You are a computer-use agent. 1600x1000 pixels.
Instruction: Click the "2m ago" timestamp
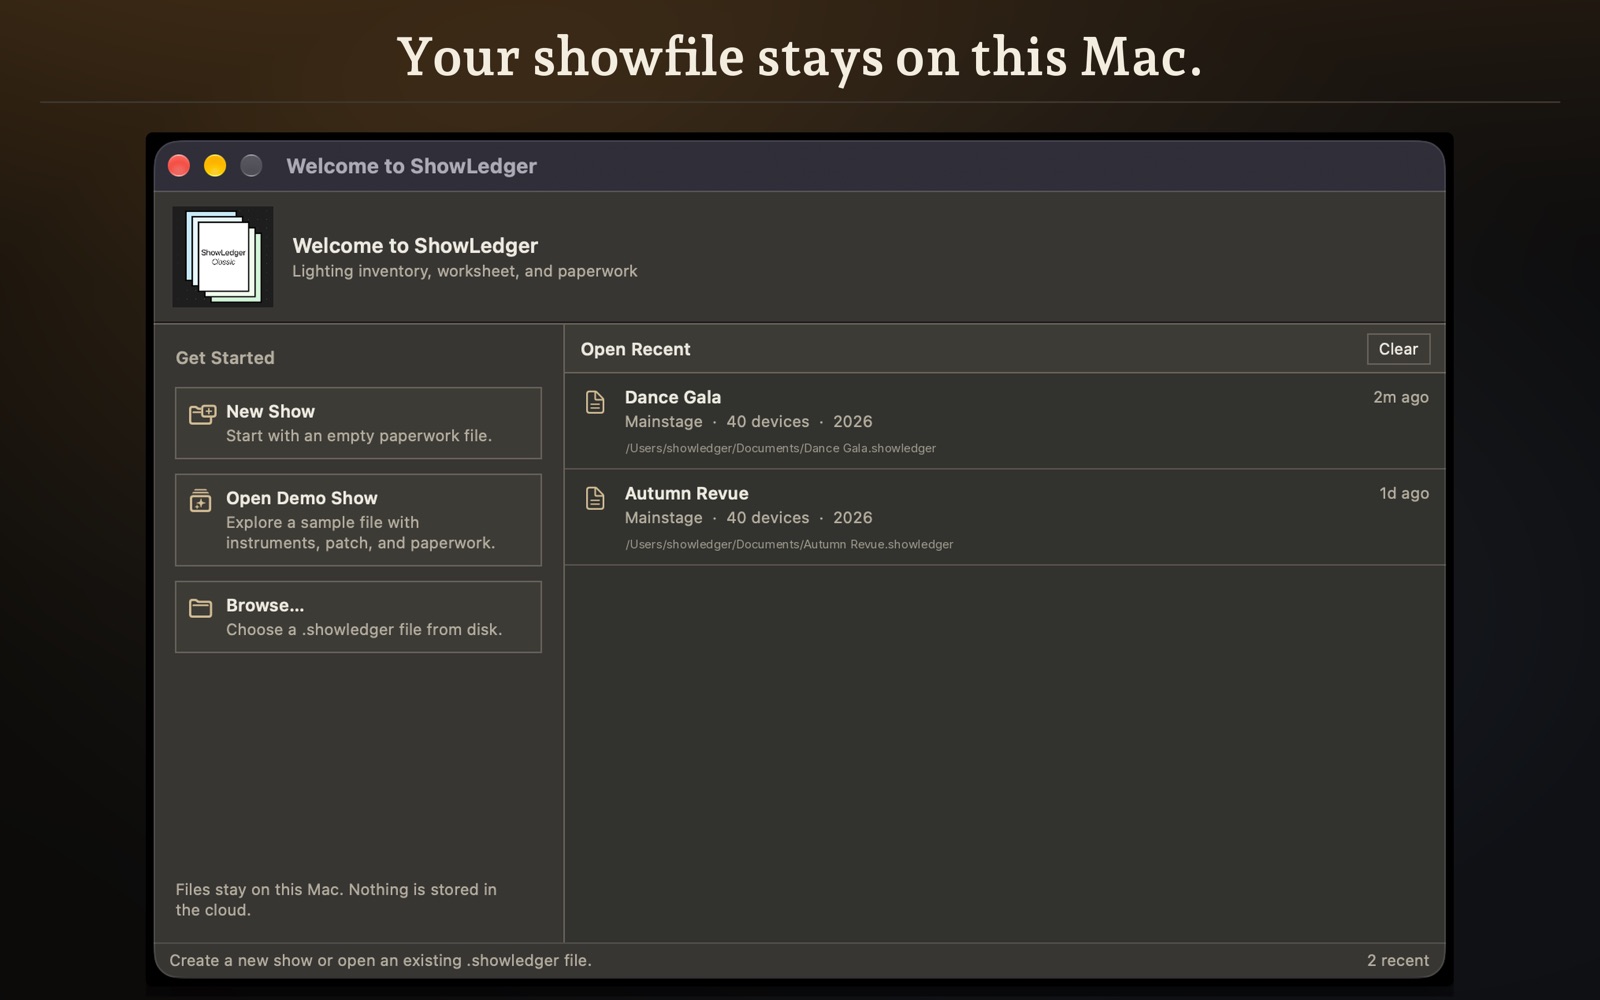pos(1400,397)
